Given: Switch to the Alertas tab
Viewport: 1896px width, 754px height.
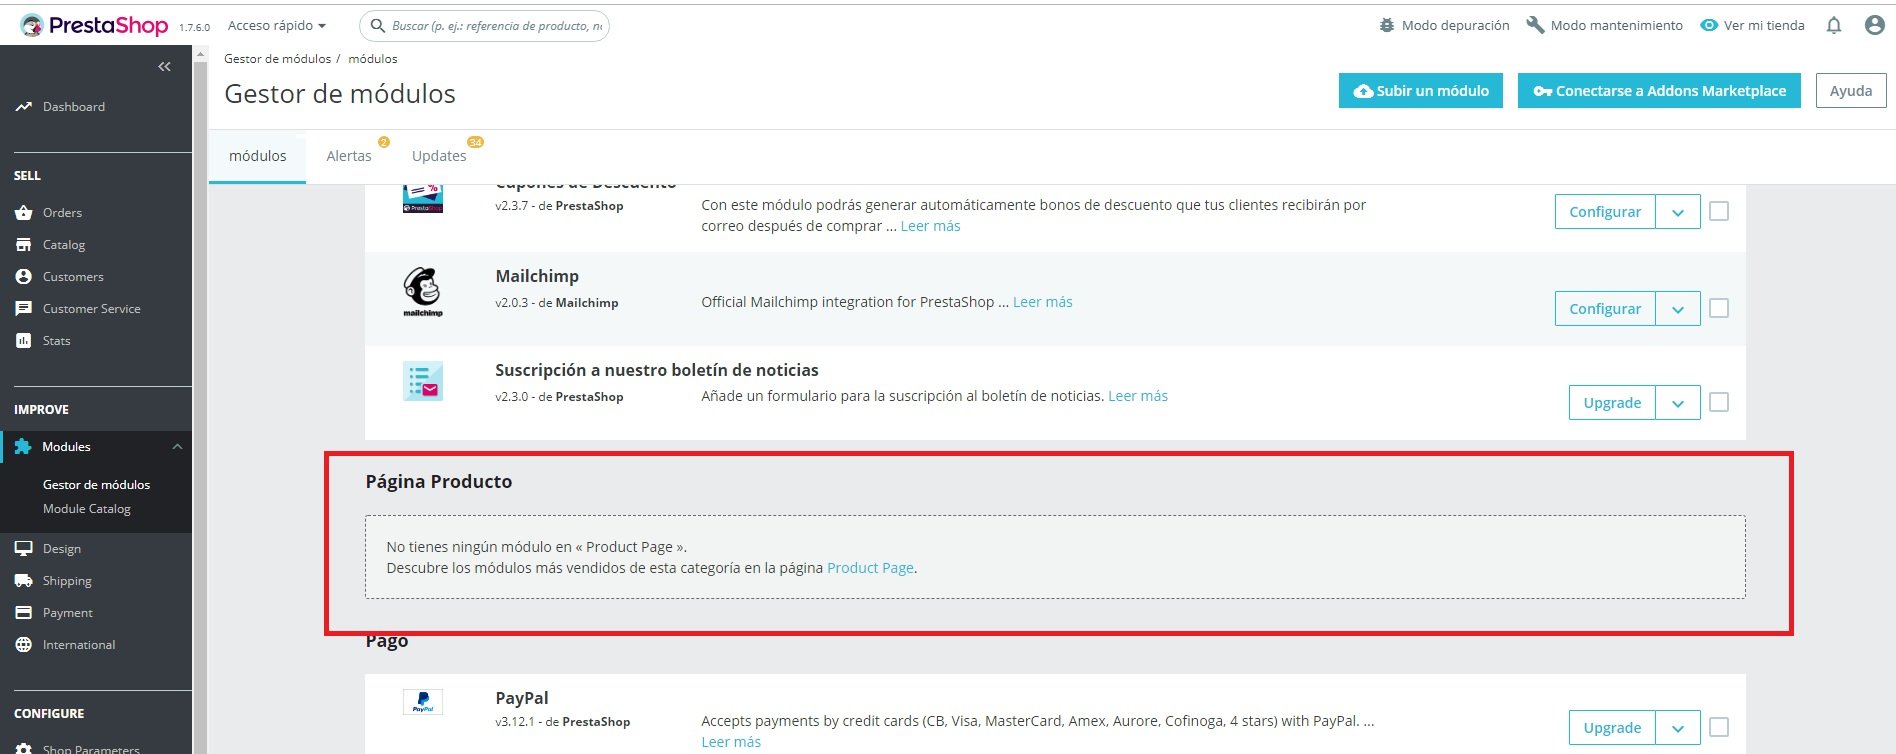Looking at the screenshot, I should coord(349,156).
